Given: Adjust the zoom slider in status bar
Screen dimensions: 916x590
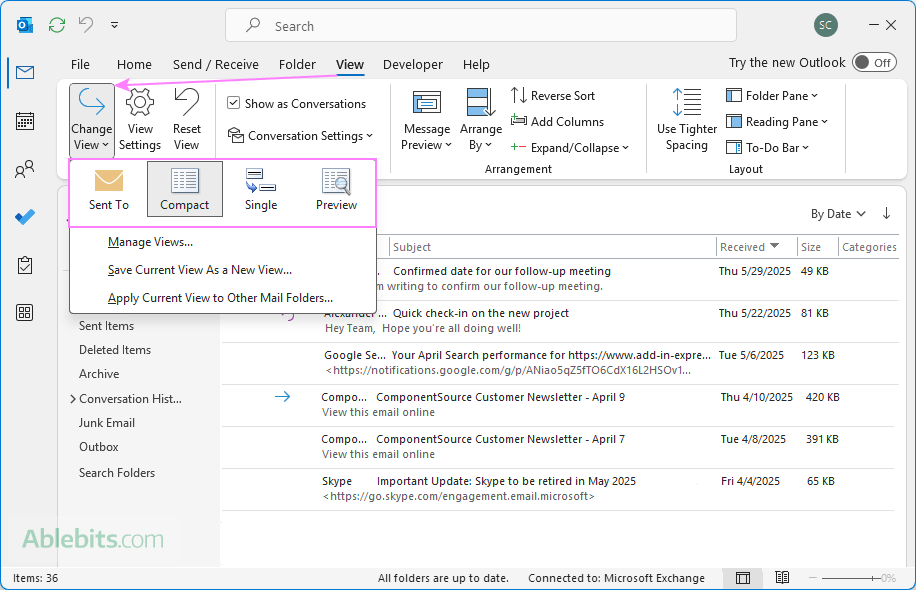Looking at the screenshot, I should pyautogui.click(x=851, y=578).
